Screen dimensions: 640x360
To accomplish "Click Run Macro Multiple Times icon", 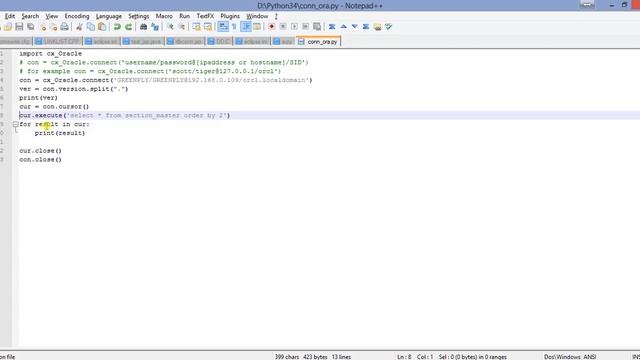I will [x=306, y=27].
